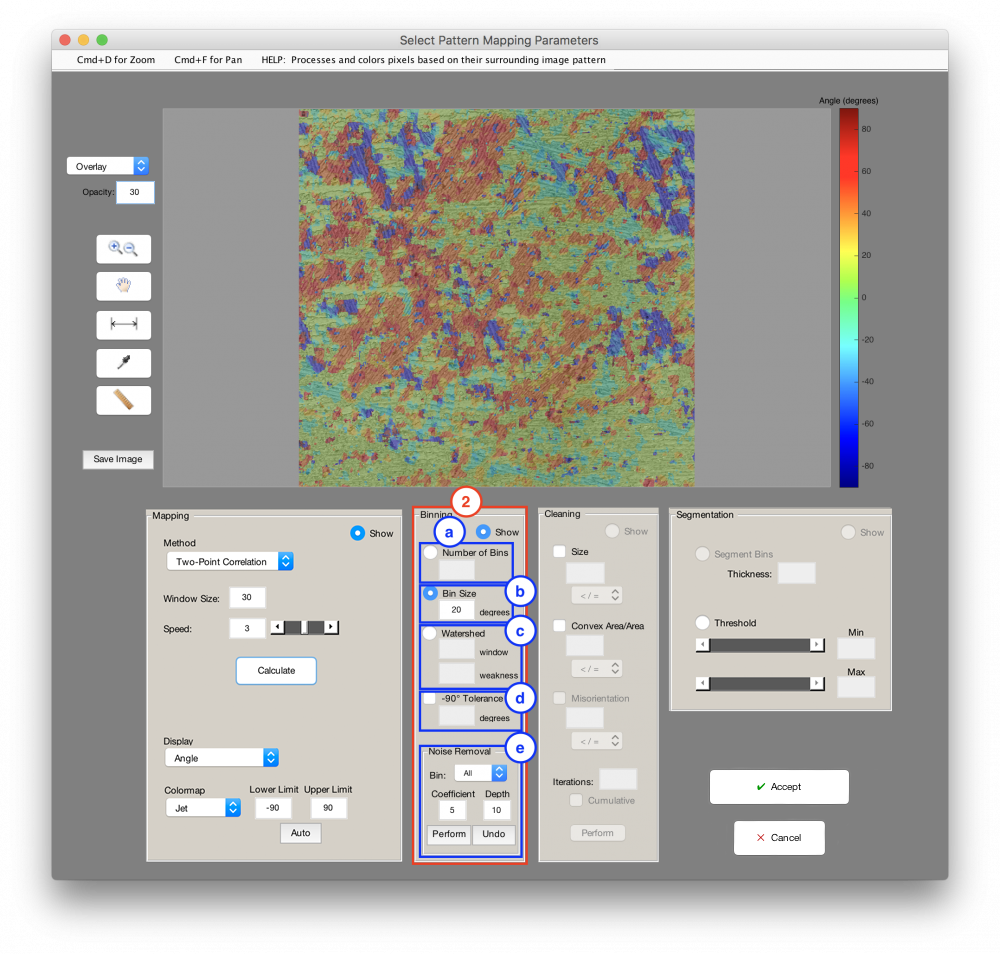The image size is (1000, 954).
Task: Click the Watershed window input field
Action: (x=457, y=650)
